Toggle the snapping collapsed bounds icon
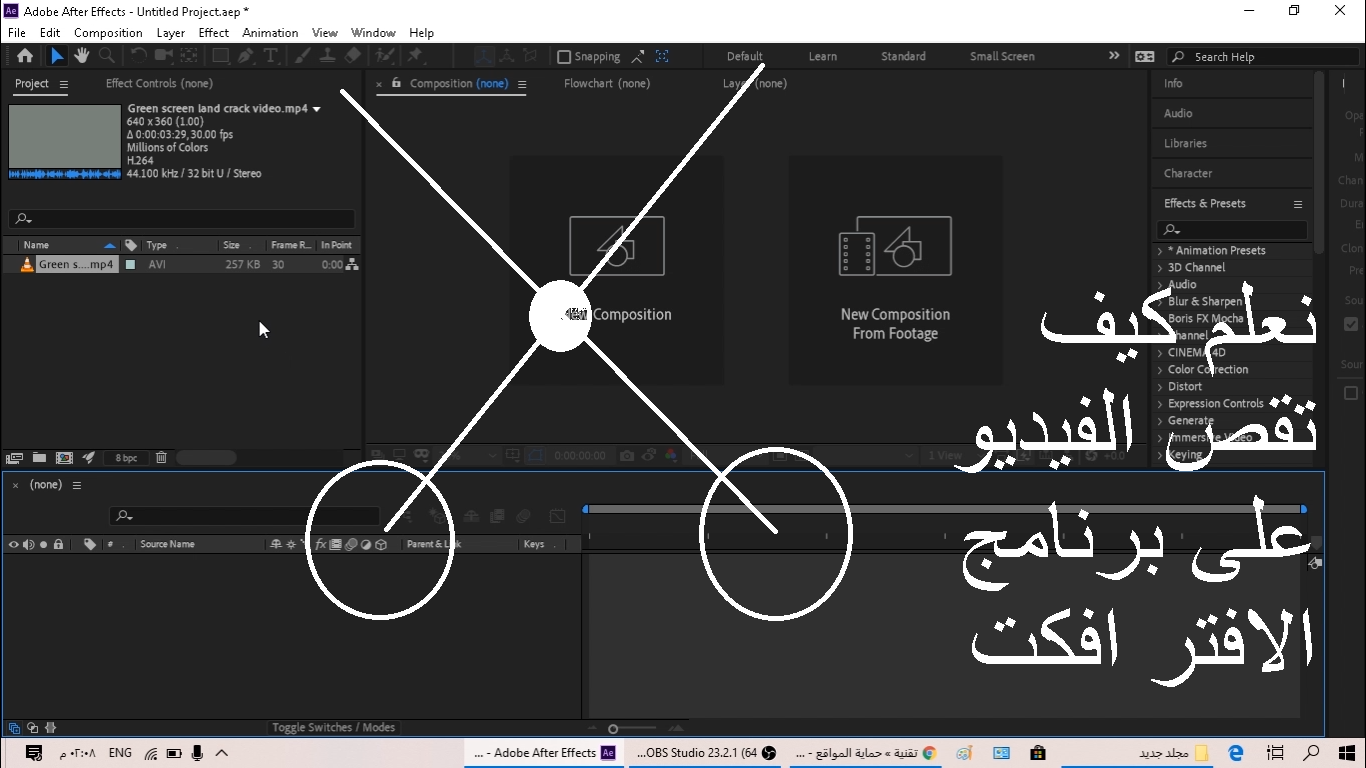Image resolution: width=1366 pixels, height=768 pixels. (x=662, y=57)
